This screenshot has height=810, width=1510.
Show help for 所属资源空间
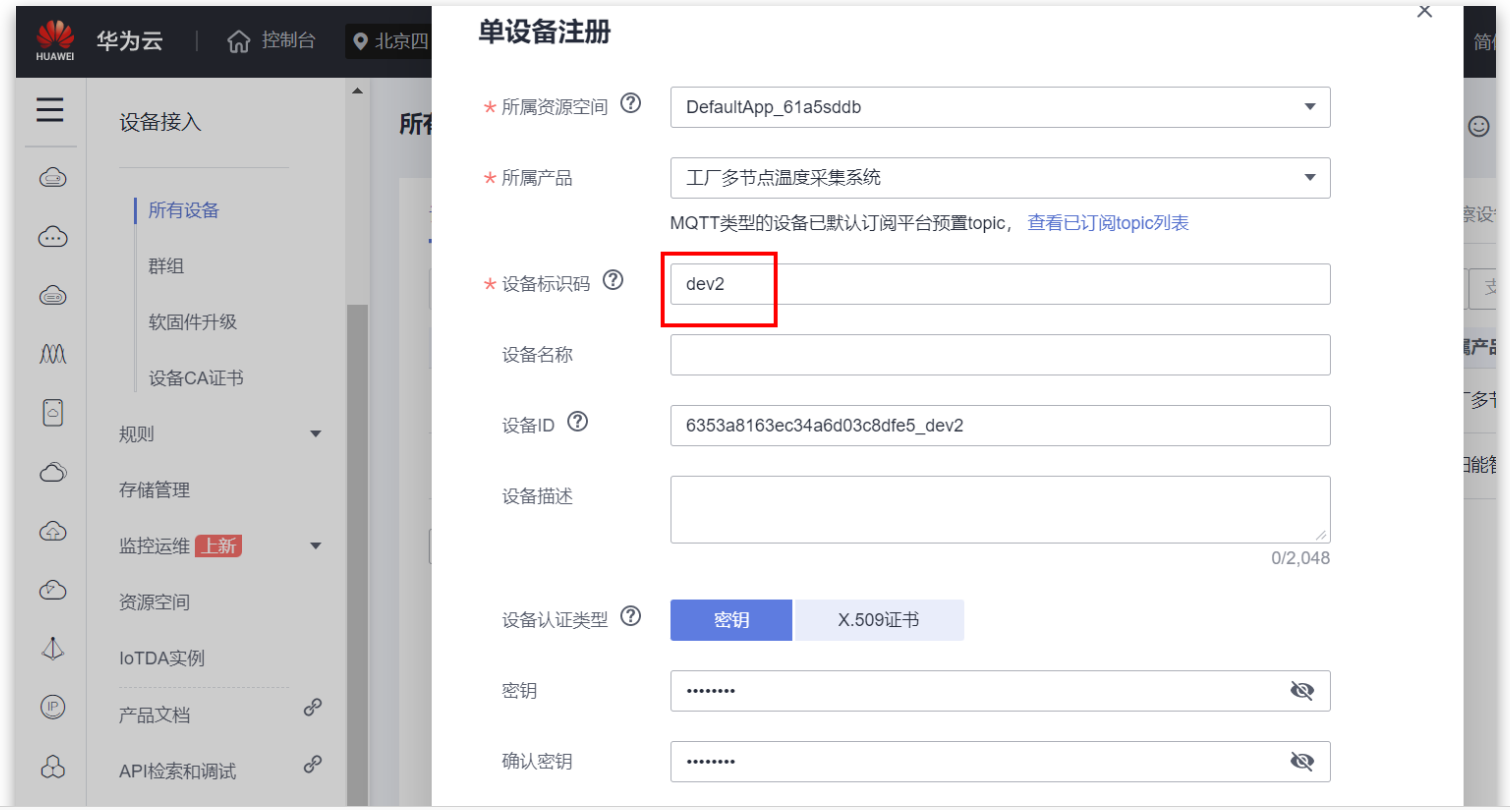pyautogui.click(x=631, y=103)
